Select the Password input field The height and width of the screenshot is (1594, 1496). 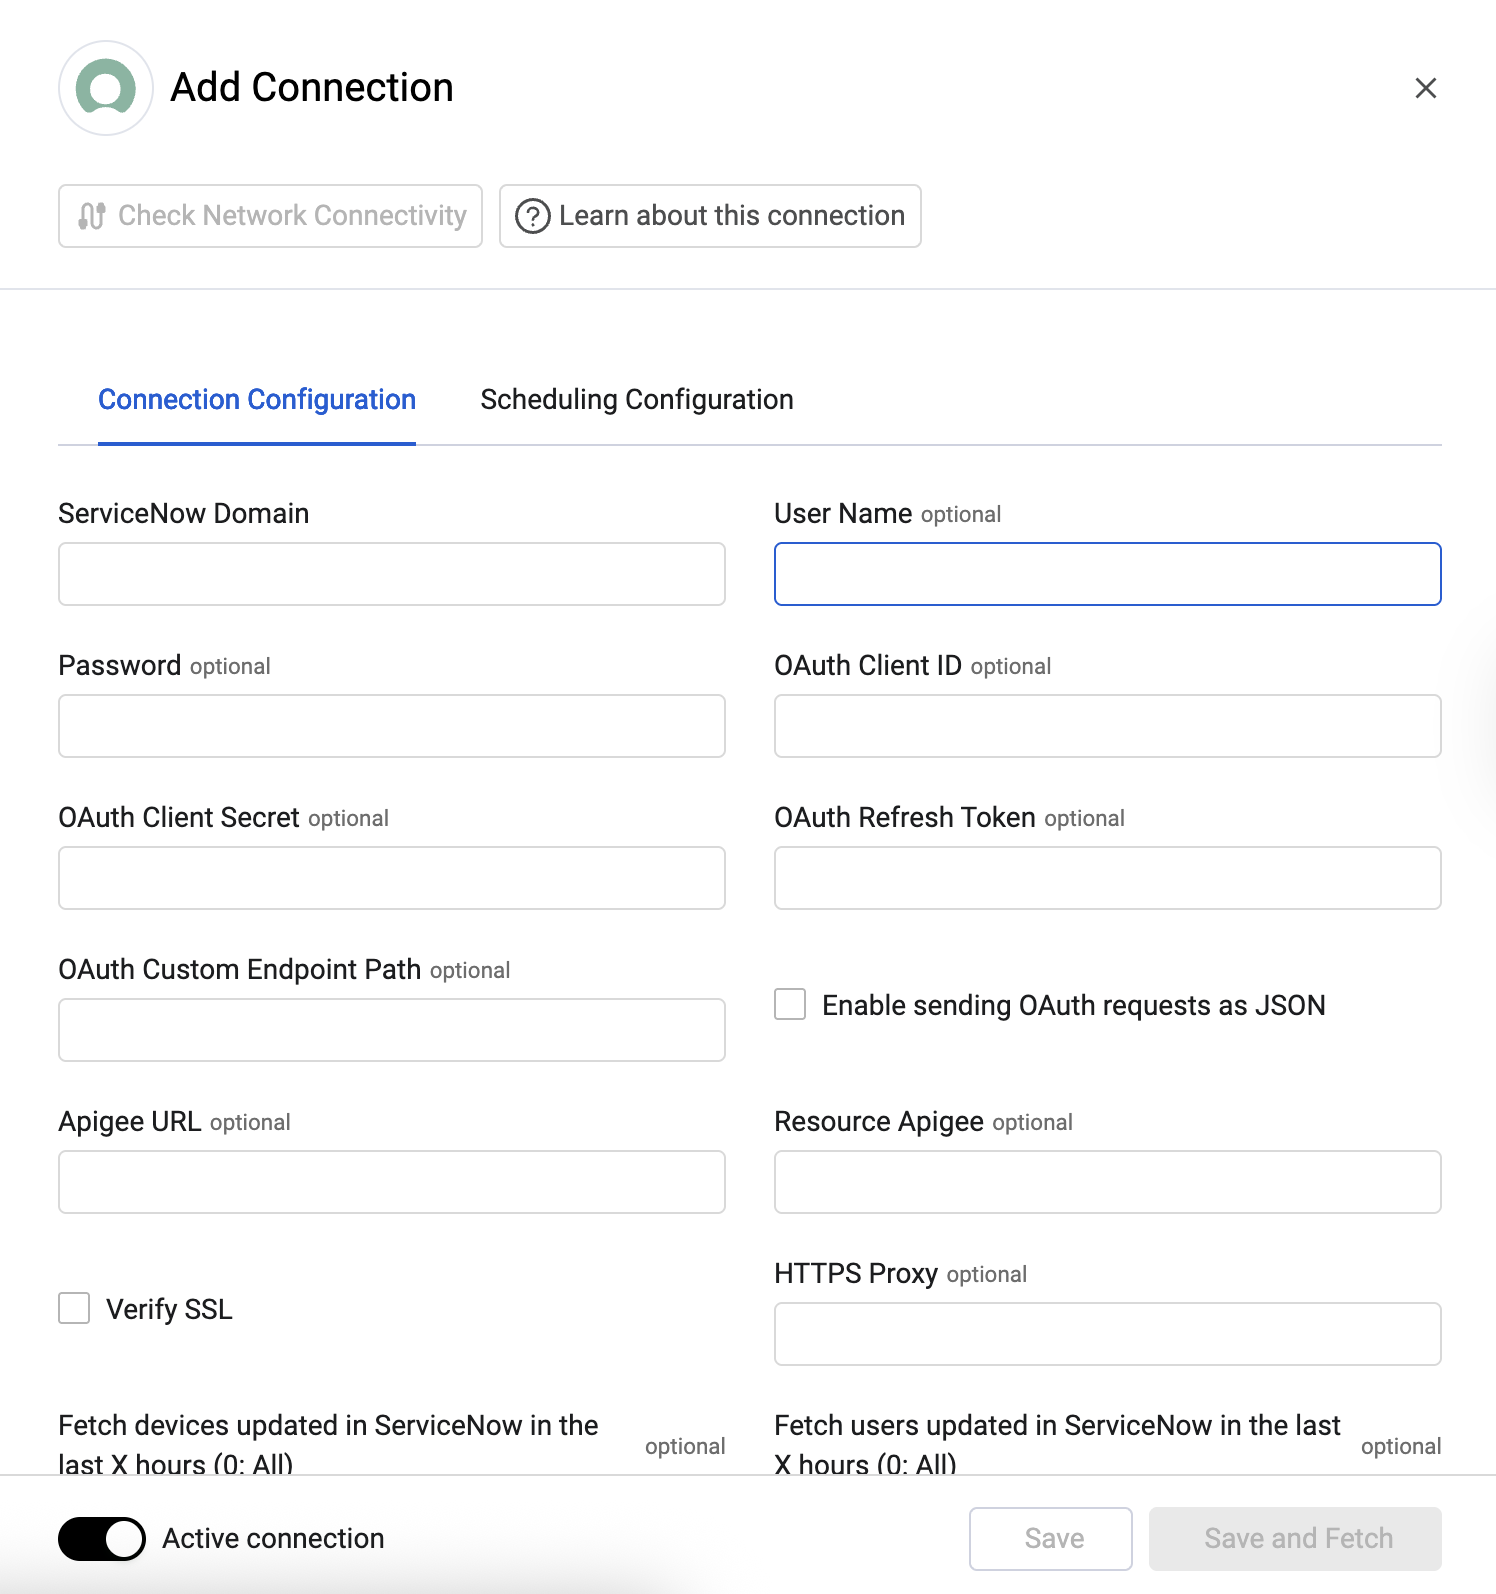pyautogui.click(x=392, y=726)
